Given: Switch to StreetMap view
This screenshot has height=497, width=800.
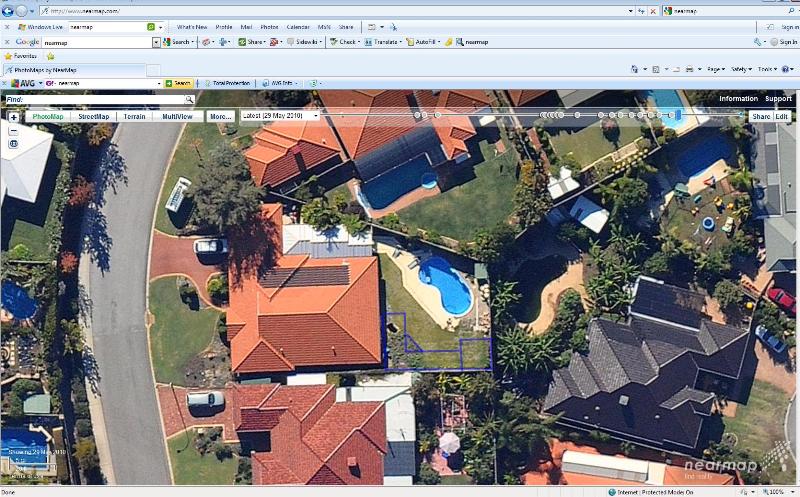Looking at the screenshot, I should coord(94,116).
